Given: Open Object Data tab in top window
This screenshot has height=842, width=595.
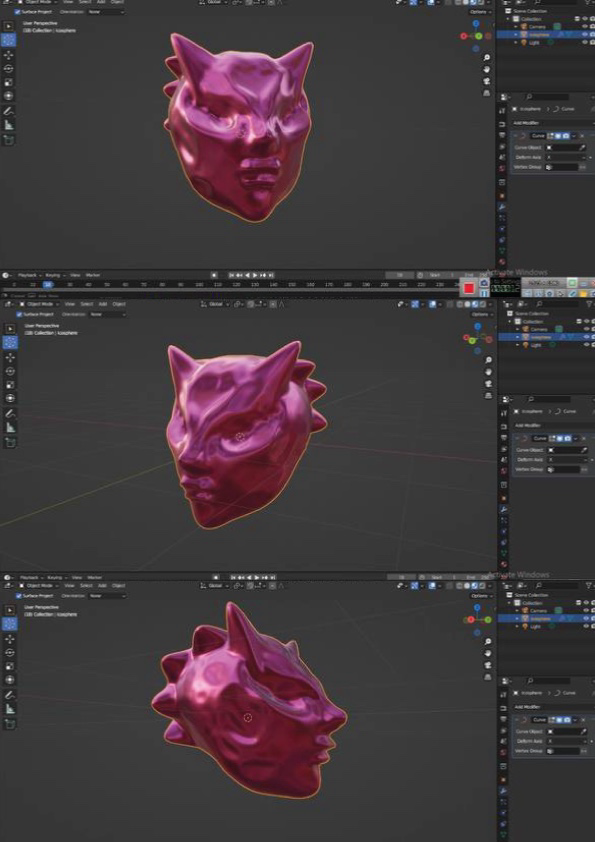Looking at the screenshot, I should click(503, 250).
